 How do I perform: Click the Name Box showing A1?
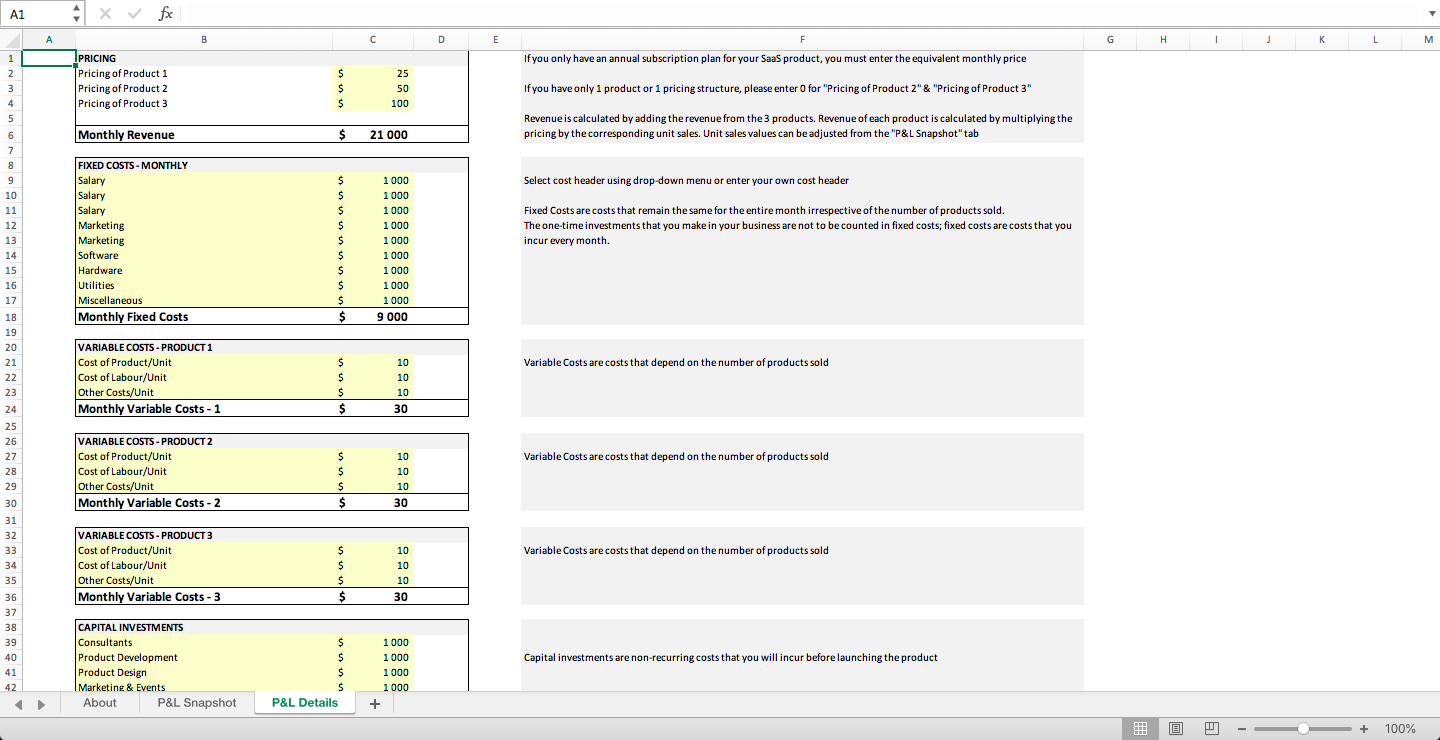coord(36,13)
